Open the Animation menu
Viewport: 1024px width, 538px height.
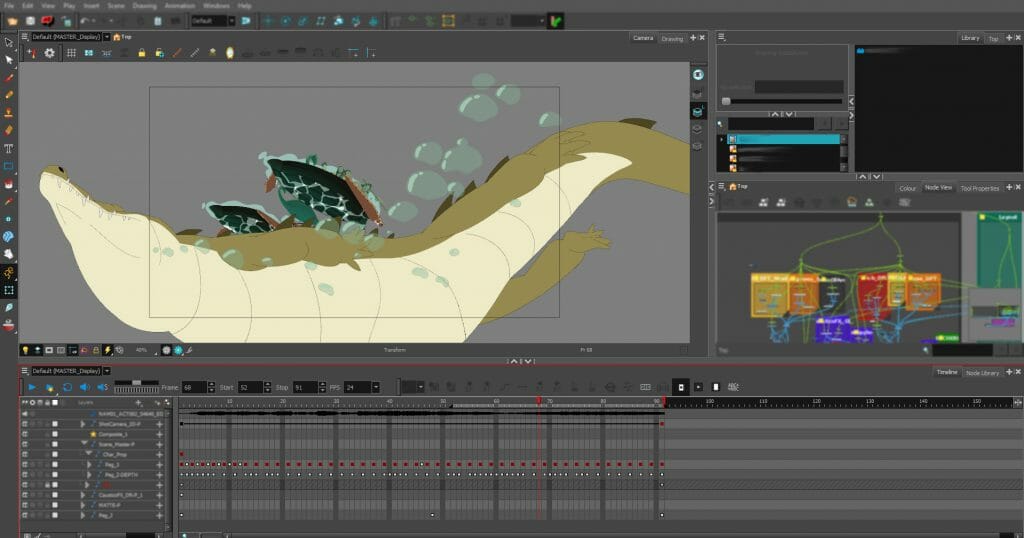tap(180, 6)
